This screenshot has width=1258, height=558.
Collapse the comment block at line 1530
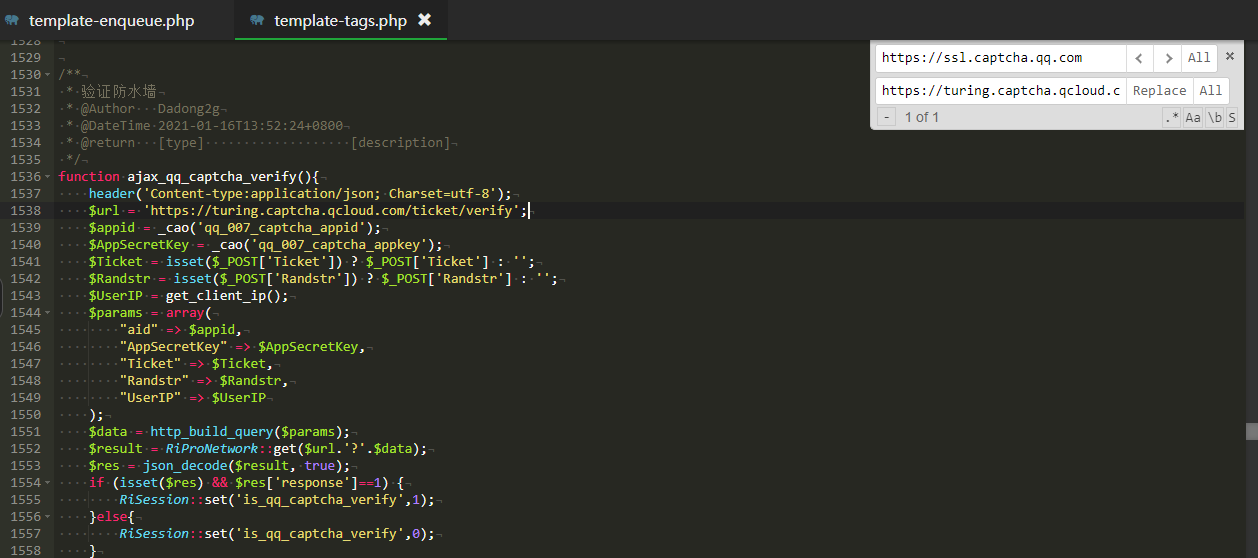tap(46, 75)
